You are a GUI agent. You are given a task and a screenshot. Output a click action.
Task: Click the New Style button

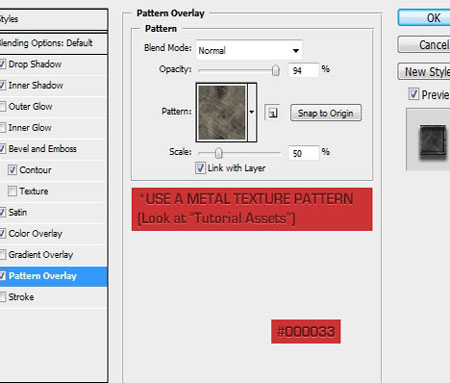(424, 72)
